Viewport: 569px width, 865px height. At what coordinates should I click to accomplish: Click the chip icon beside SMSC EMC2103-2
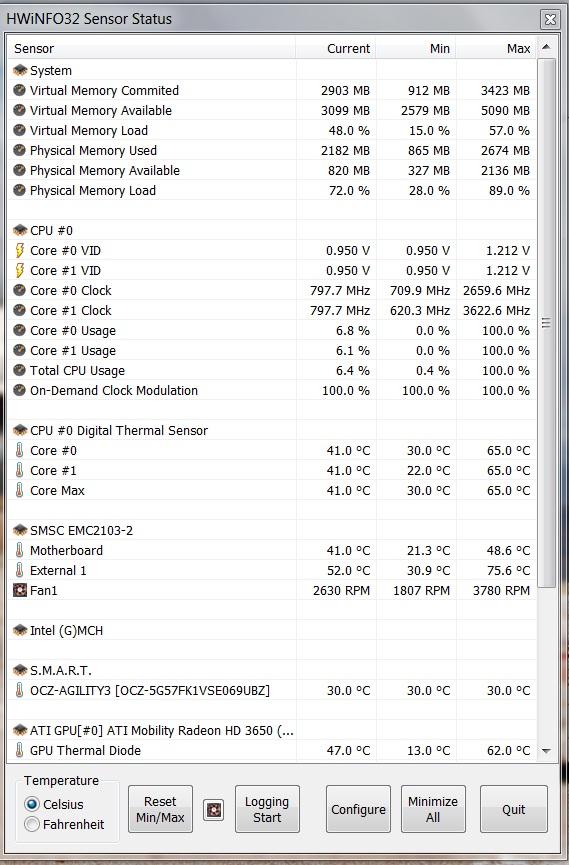[20, 530]
